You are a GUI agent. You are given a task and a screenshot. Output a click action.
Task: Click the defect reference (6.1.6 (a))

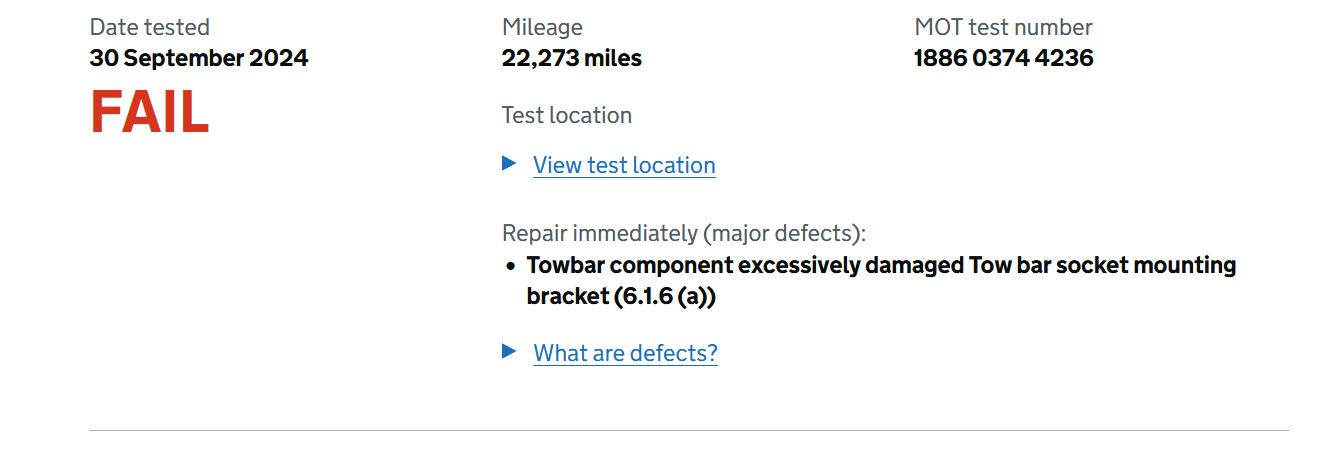coord(665,297)
